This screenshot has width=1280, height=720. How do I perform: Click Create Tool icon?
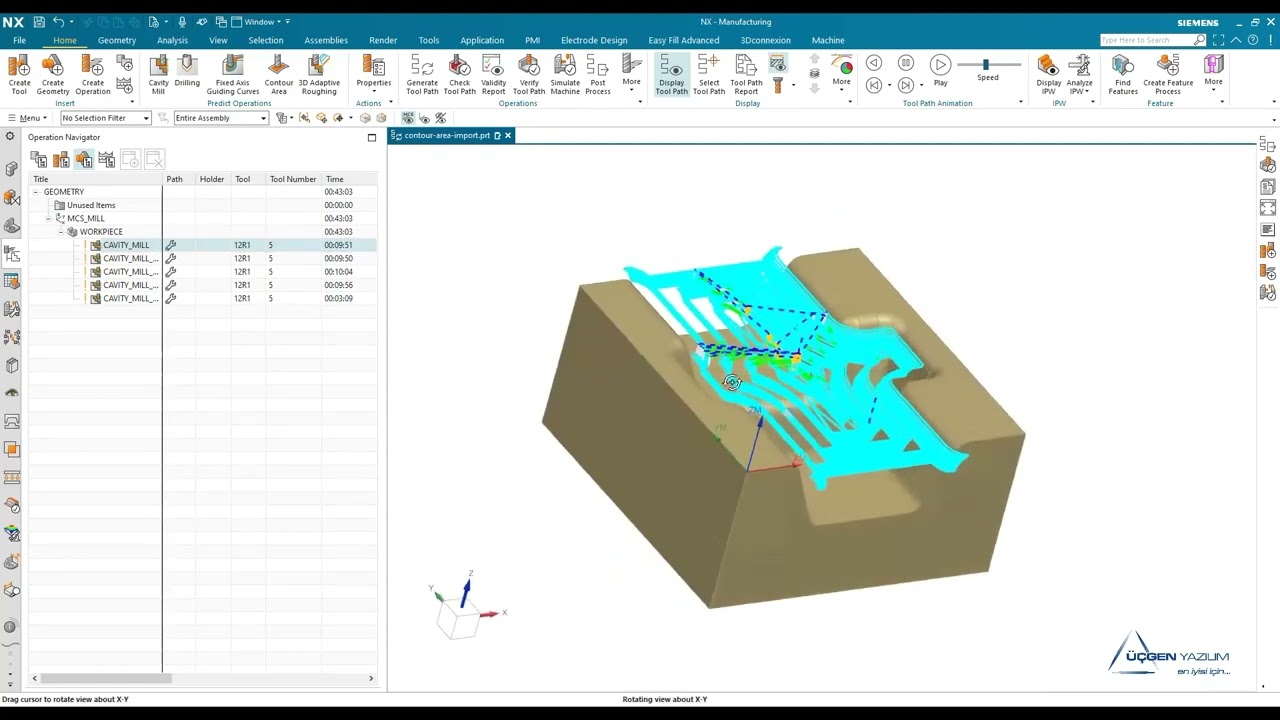(x=19, y=75)
